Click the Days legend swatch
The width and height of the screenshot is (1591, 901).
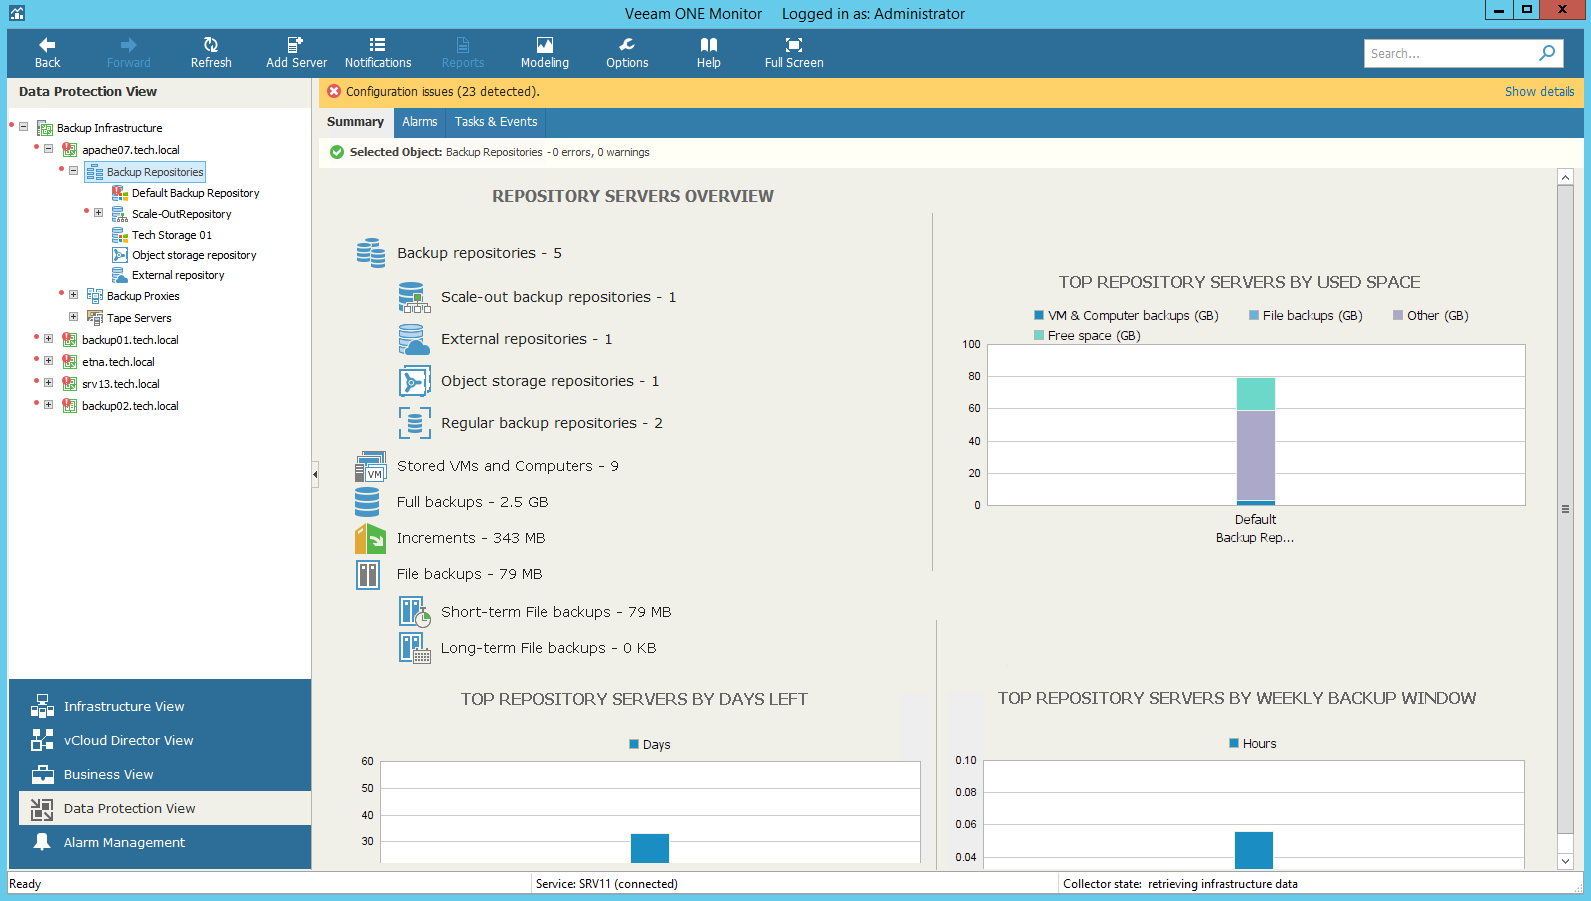[x=634, y=744]
